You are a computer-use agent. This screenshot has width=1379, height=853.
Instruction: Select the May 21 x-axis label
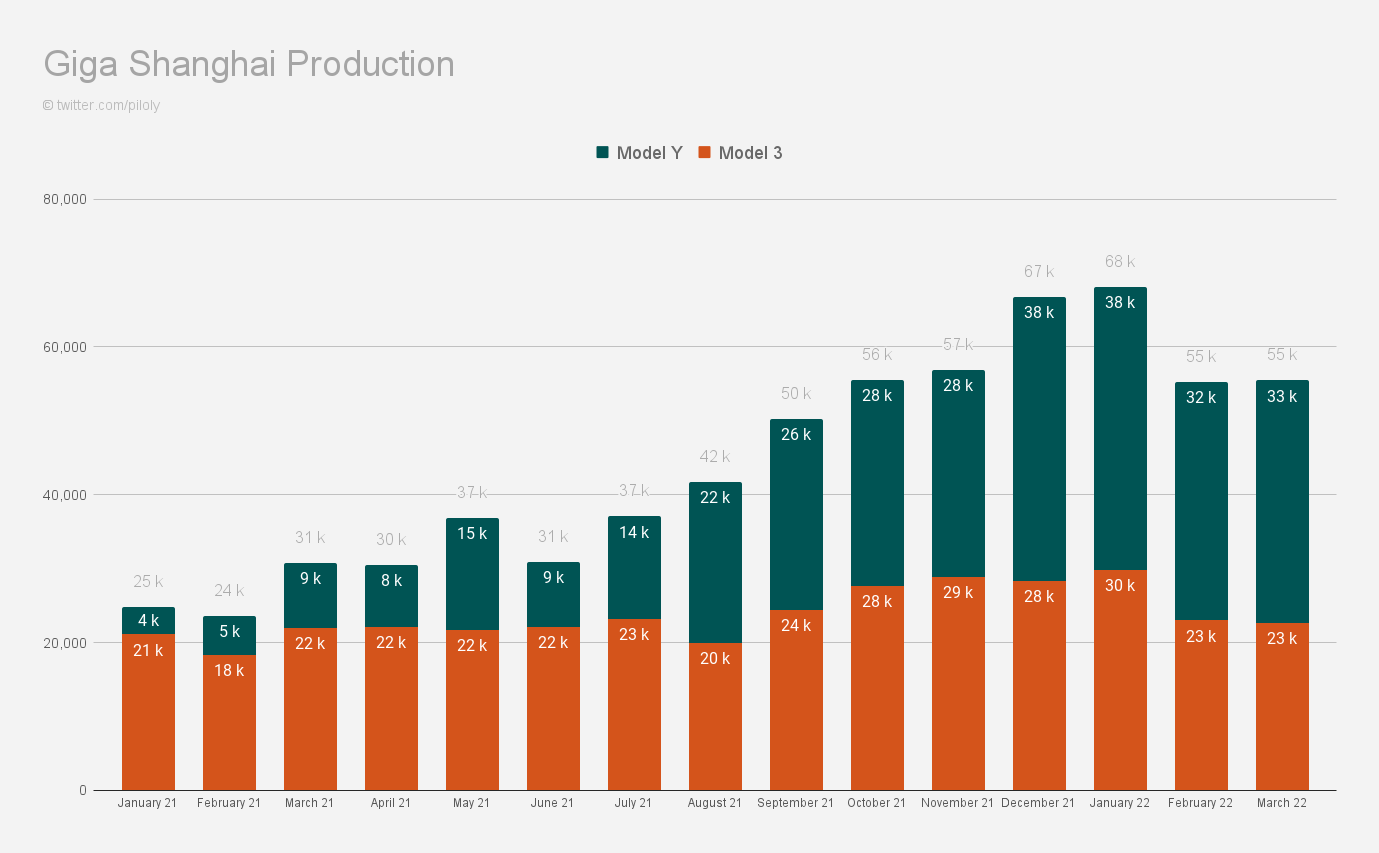pos(472,803)
